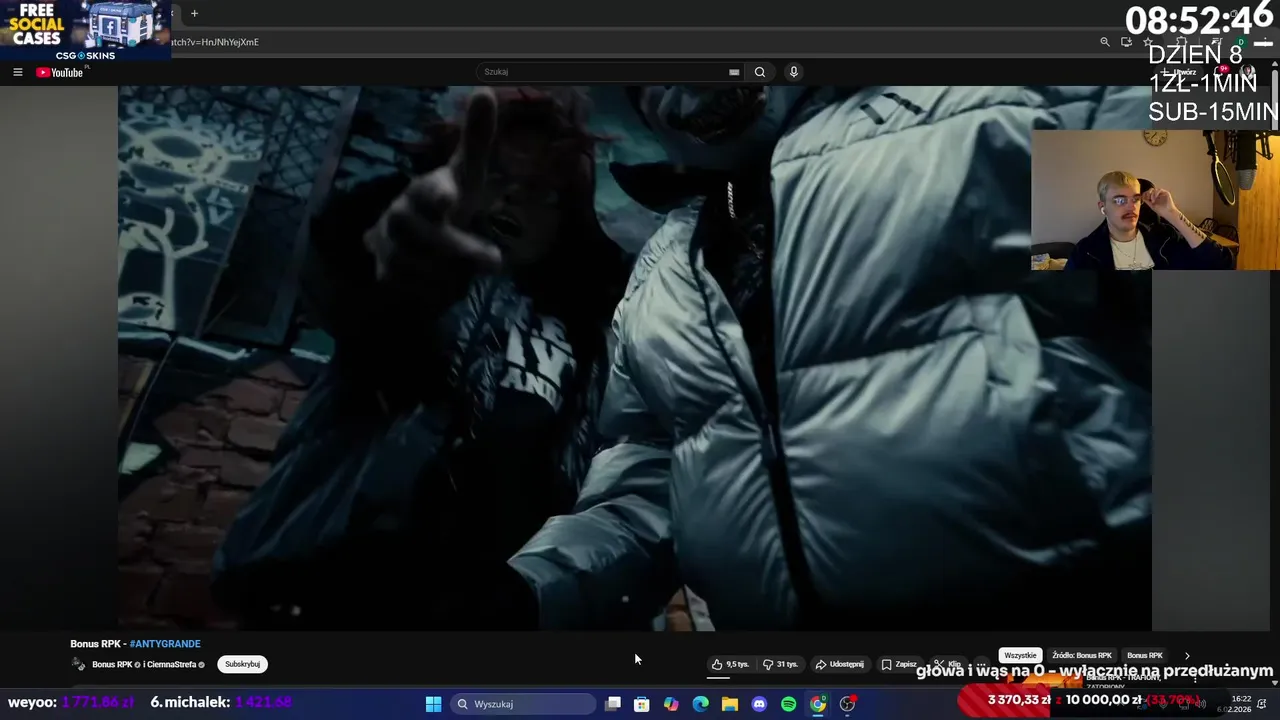Open the browser zoom magnifier icon
Screen dimensions: 1280x720
click(1105, 42)
